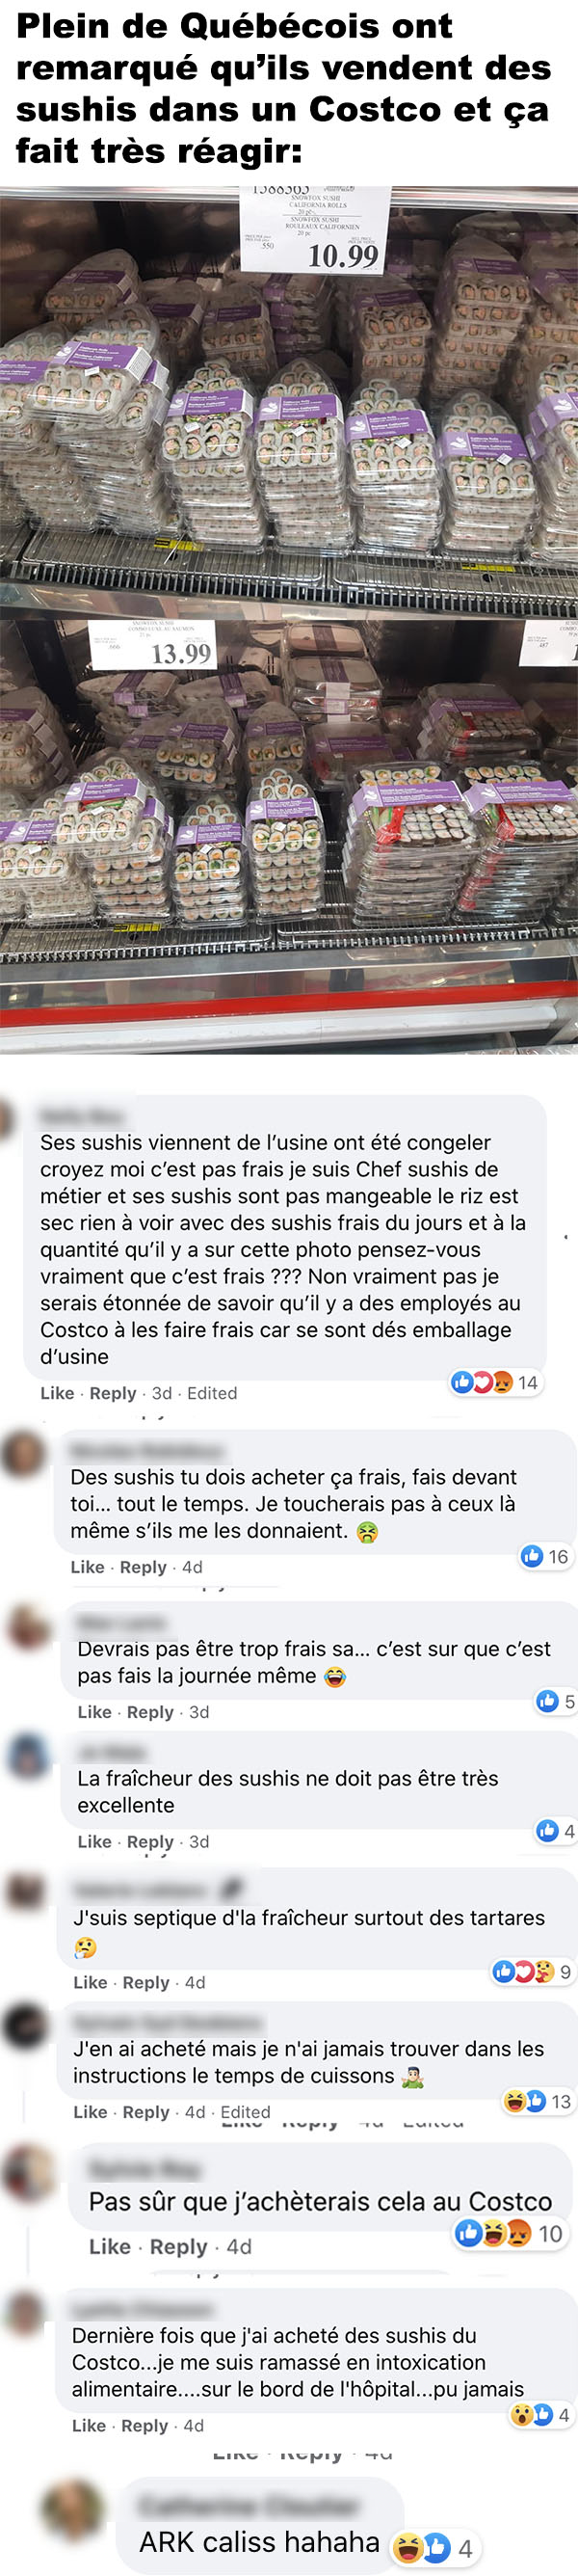Open reactions count 14 on first comment
Viewport: 578px width, 2576px height.
[x=496, y=1382]
